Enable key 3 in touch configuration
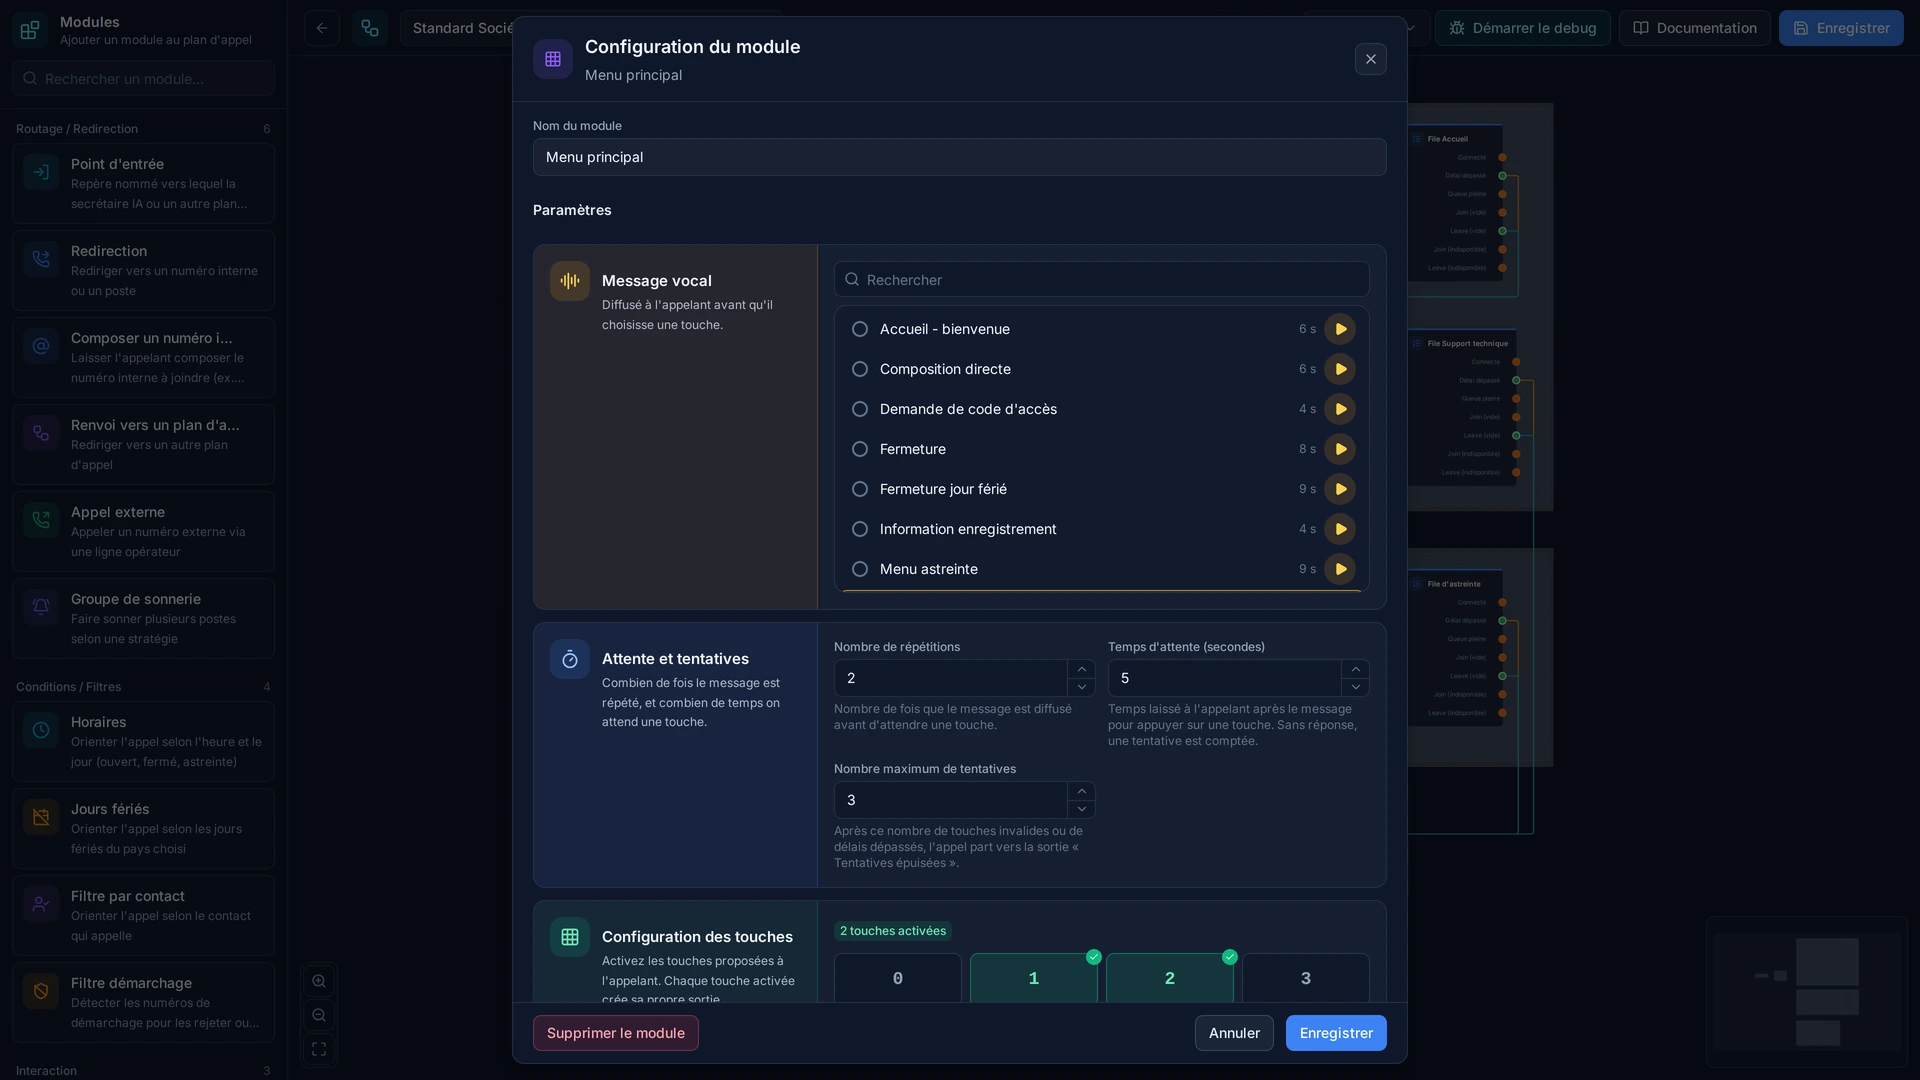The width and height of the screenshot is (1920, 1080). coord(1305,978)
